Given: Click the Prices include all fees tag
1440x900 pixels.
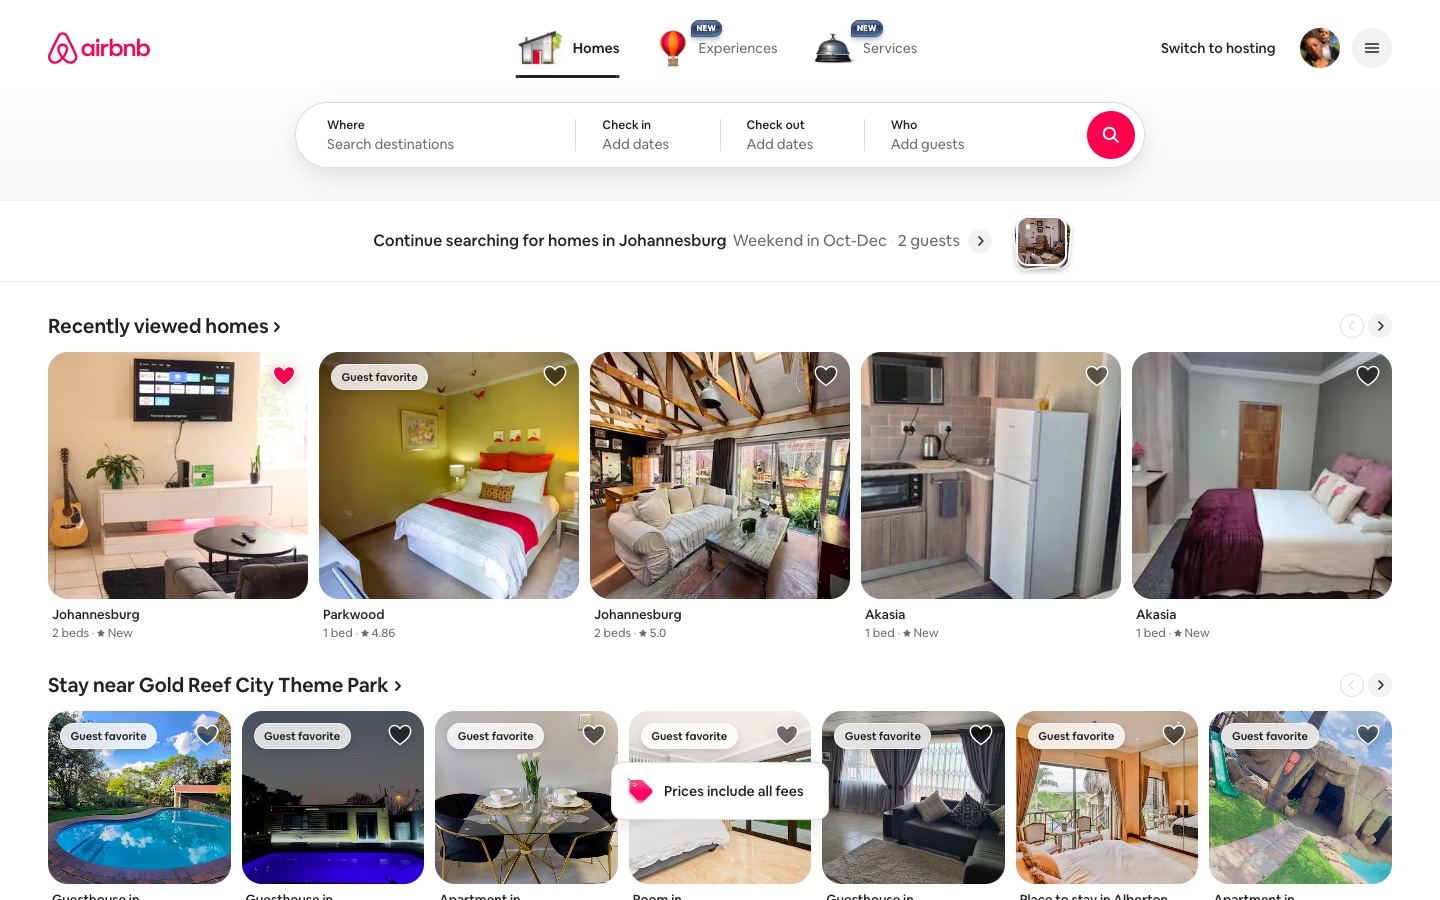Looking at the screenshot, I should (719, 791).
